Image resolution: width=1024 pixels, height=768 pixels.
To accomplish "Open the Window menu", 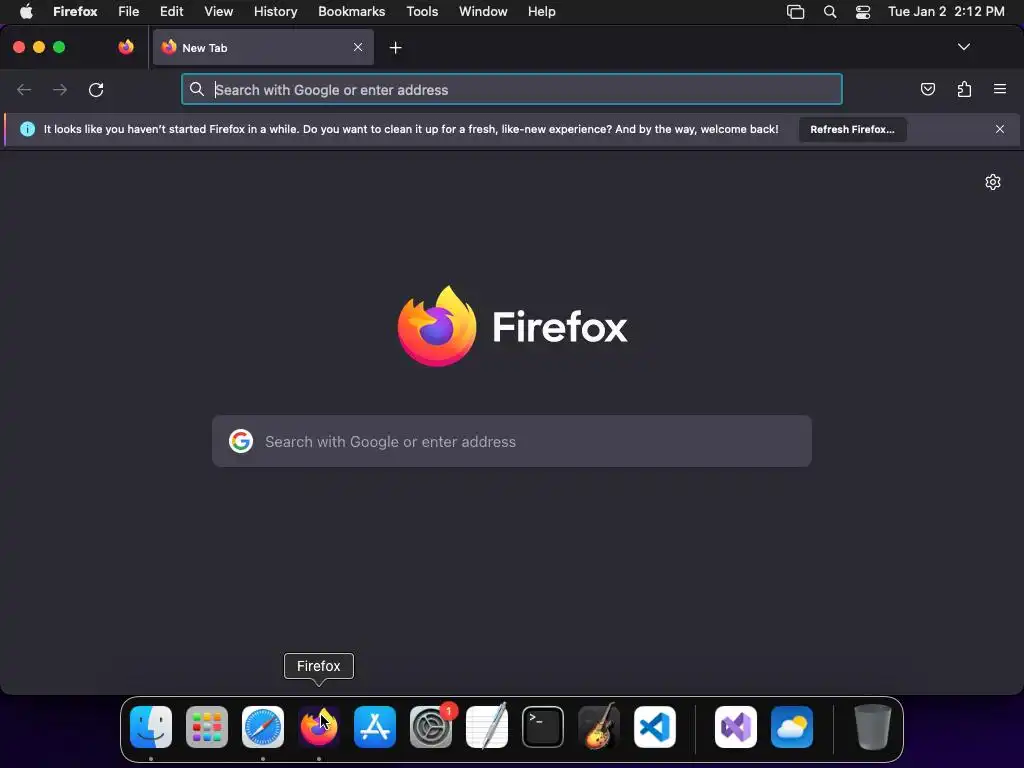I will click(x=483, y=12).
